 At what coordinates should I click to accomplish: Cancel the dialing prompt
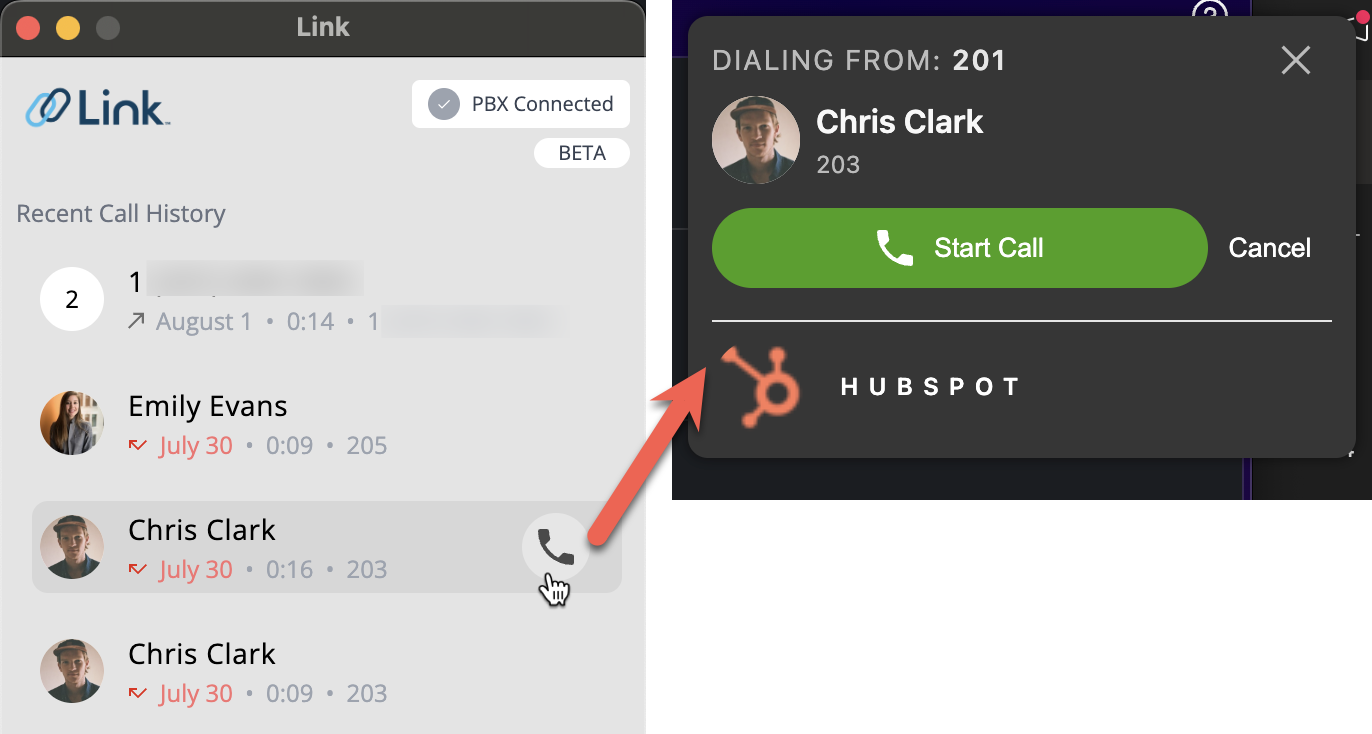1270,248
